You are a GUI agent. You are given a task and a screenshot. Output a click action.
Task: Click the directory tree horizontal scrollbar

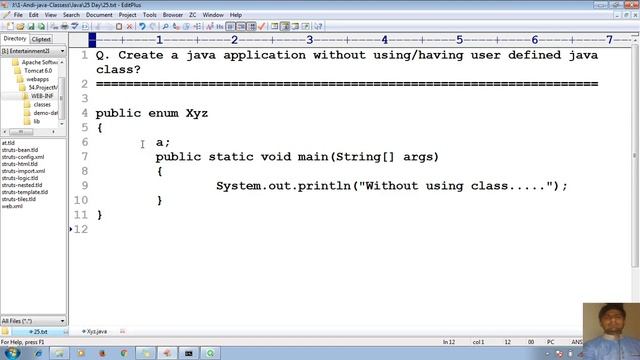point(29,132)
